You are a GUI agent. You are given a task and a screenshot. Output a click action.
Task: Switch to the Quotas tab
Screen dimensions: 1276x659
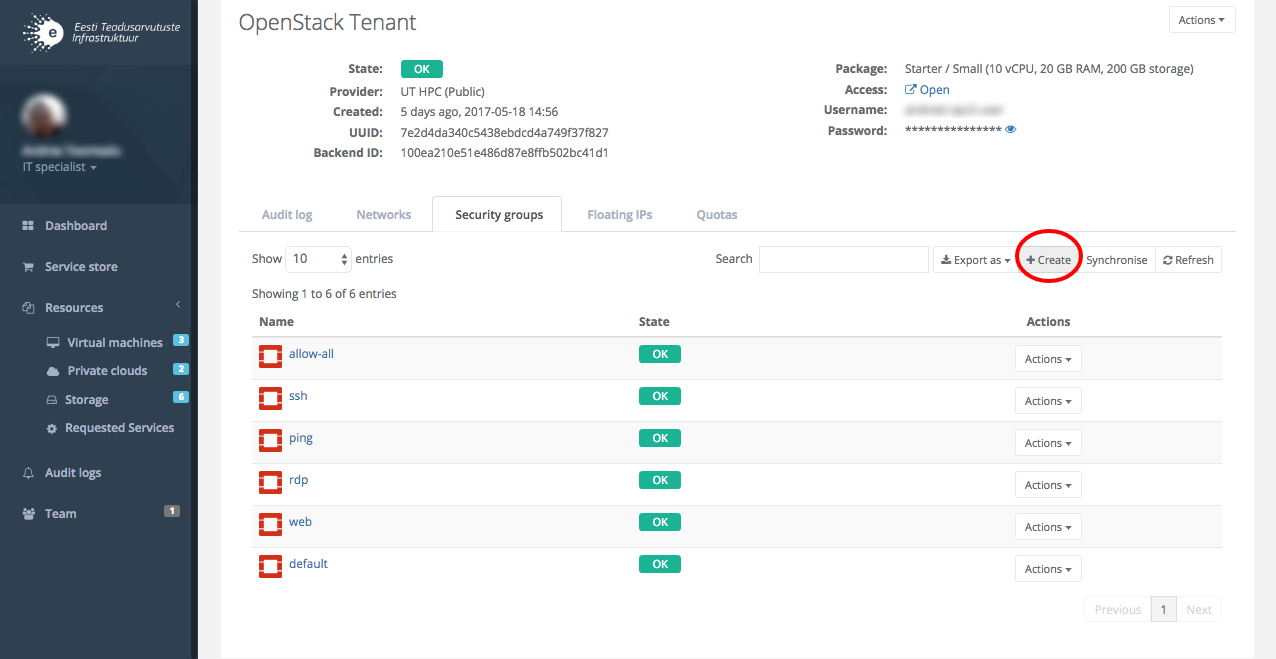pyautogui.click(x=717, y=215)
